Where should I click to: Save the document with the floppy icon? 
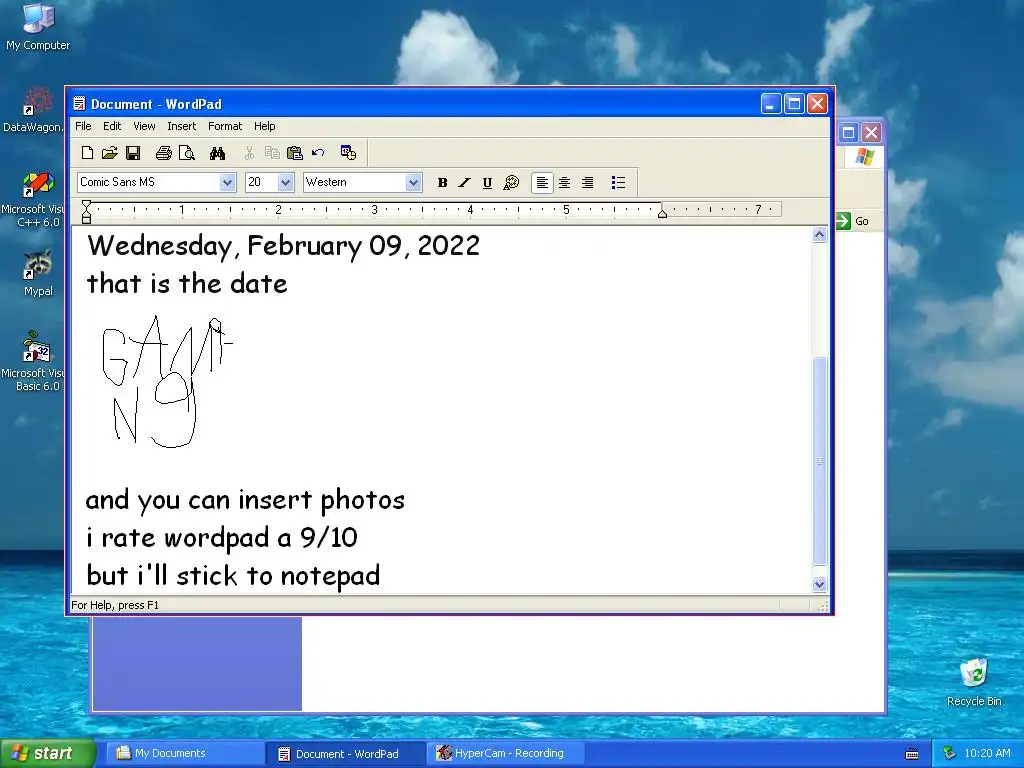click(133, 153)
